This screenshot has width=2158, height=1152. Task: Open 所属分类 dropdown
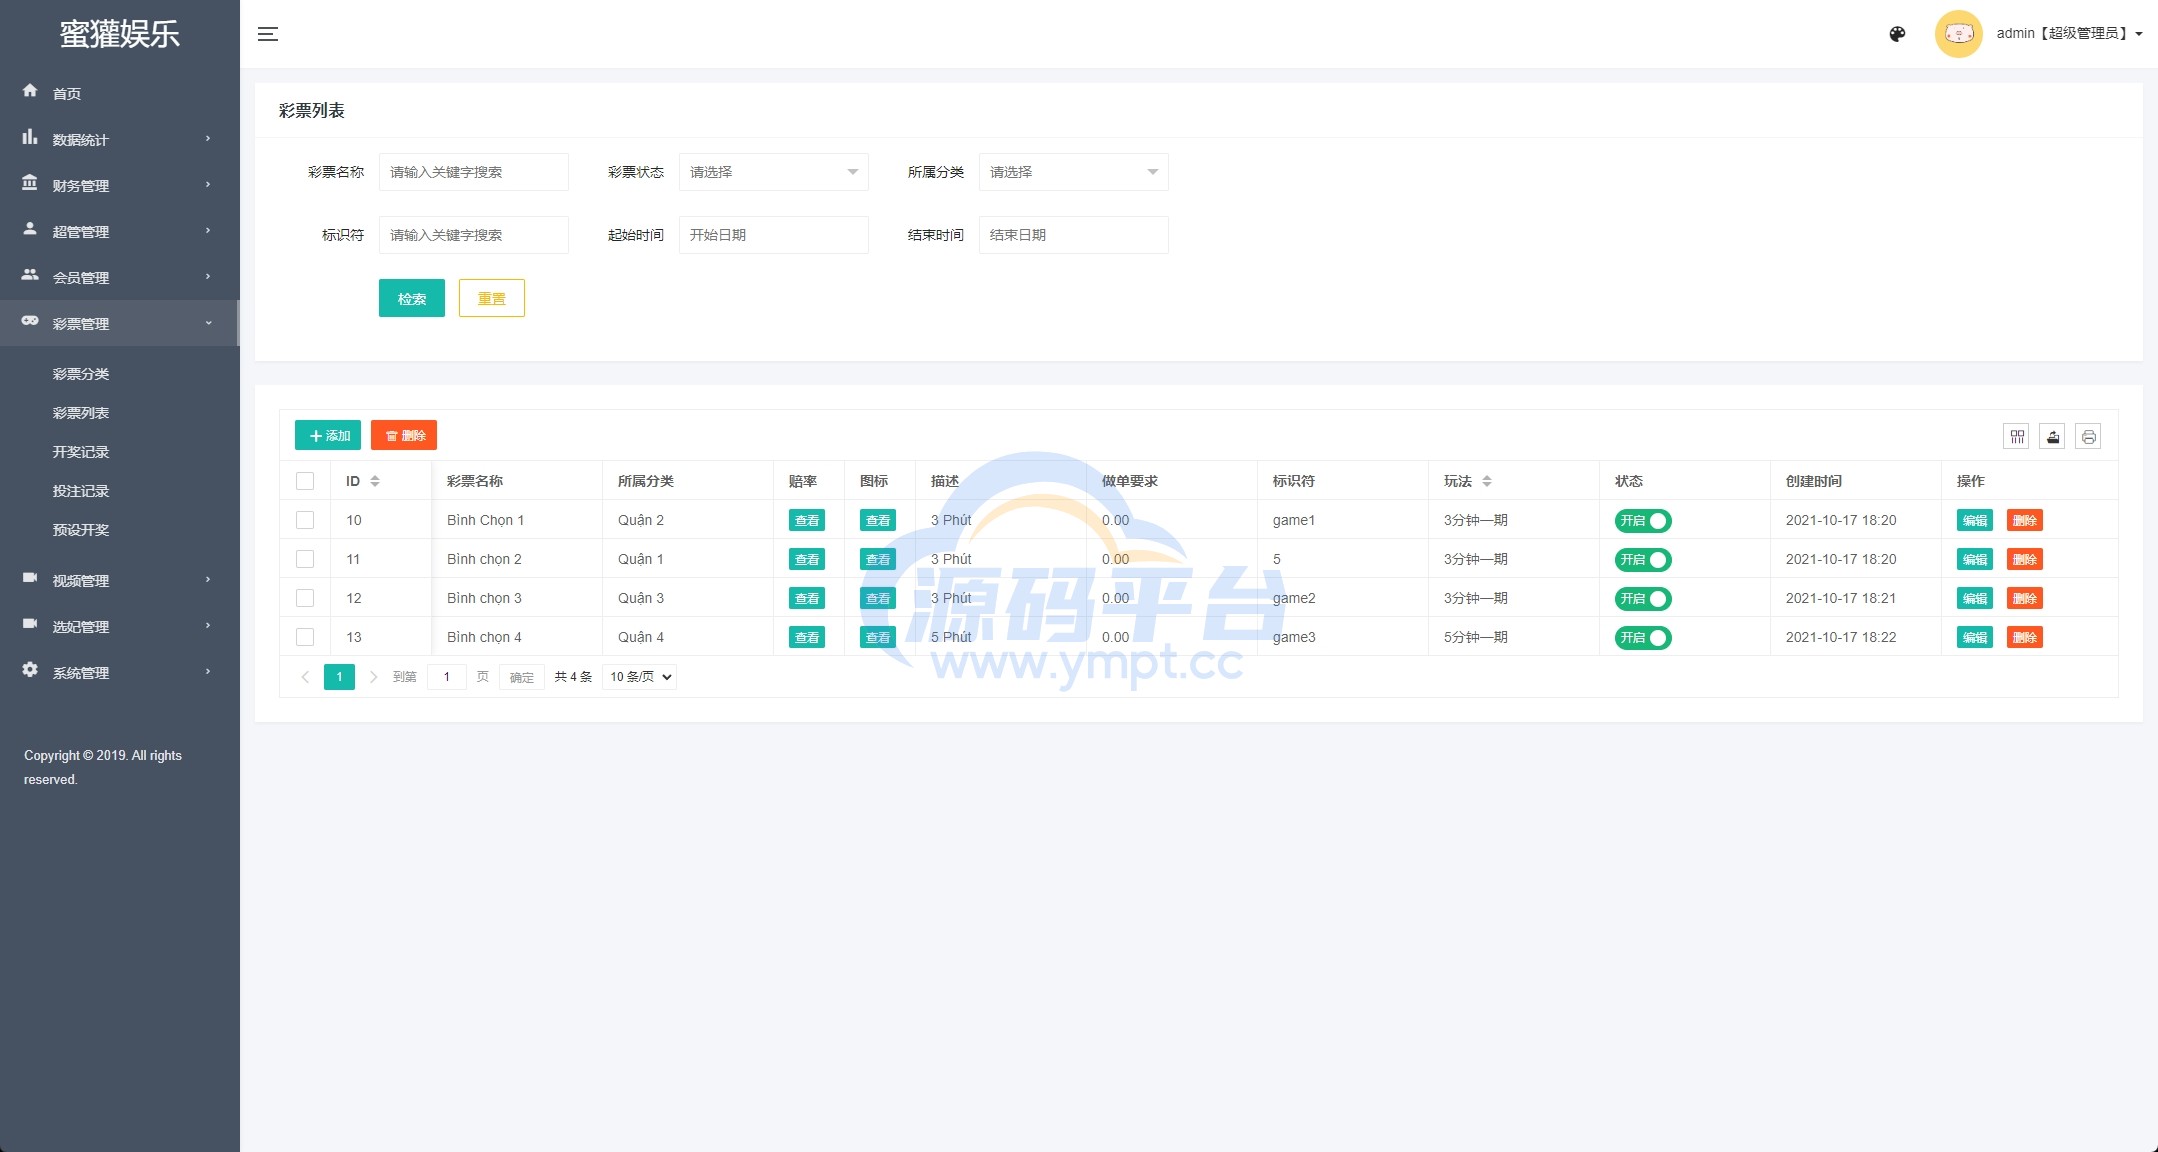1073,172
